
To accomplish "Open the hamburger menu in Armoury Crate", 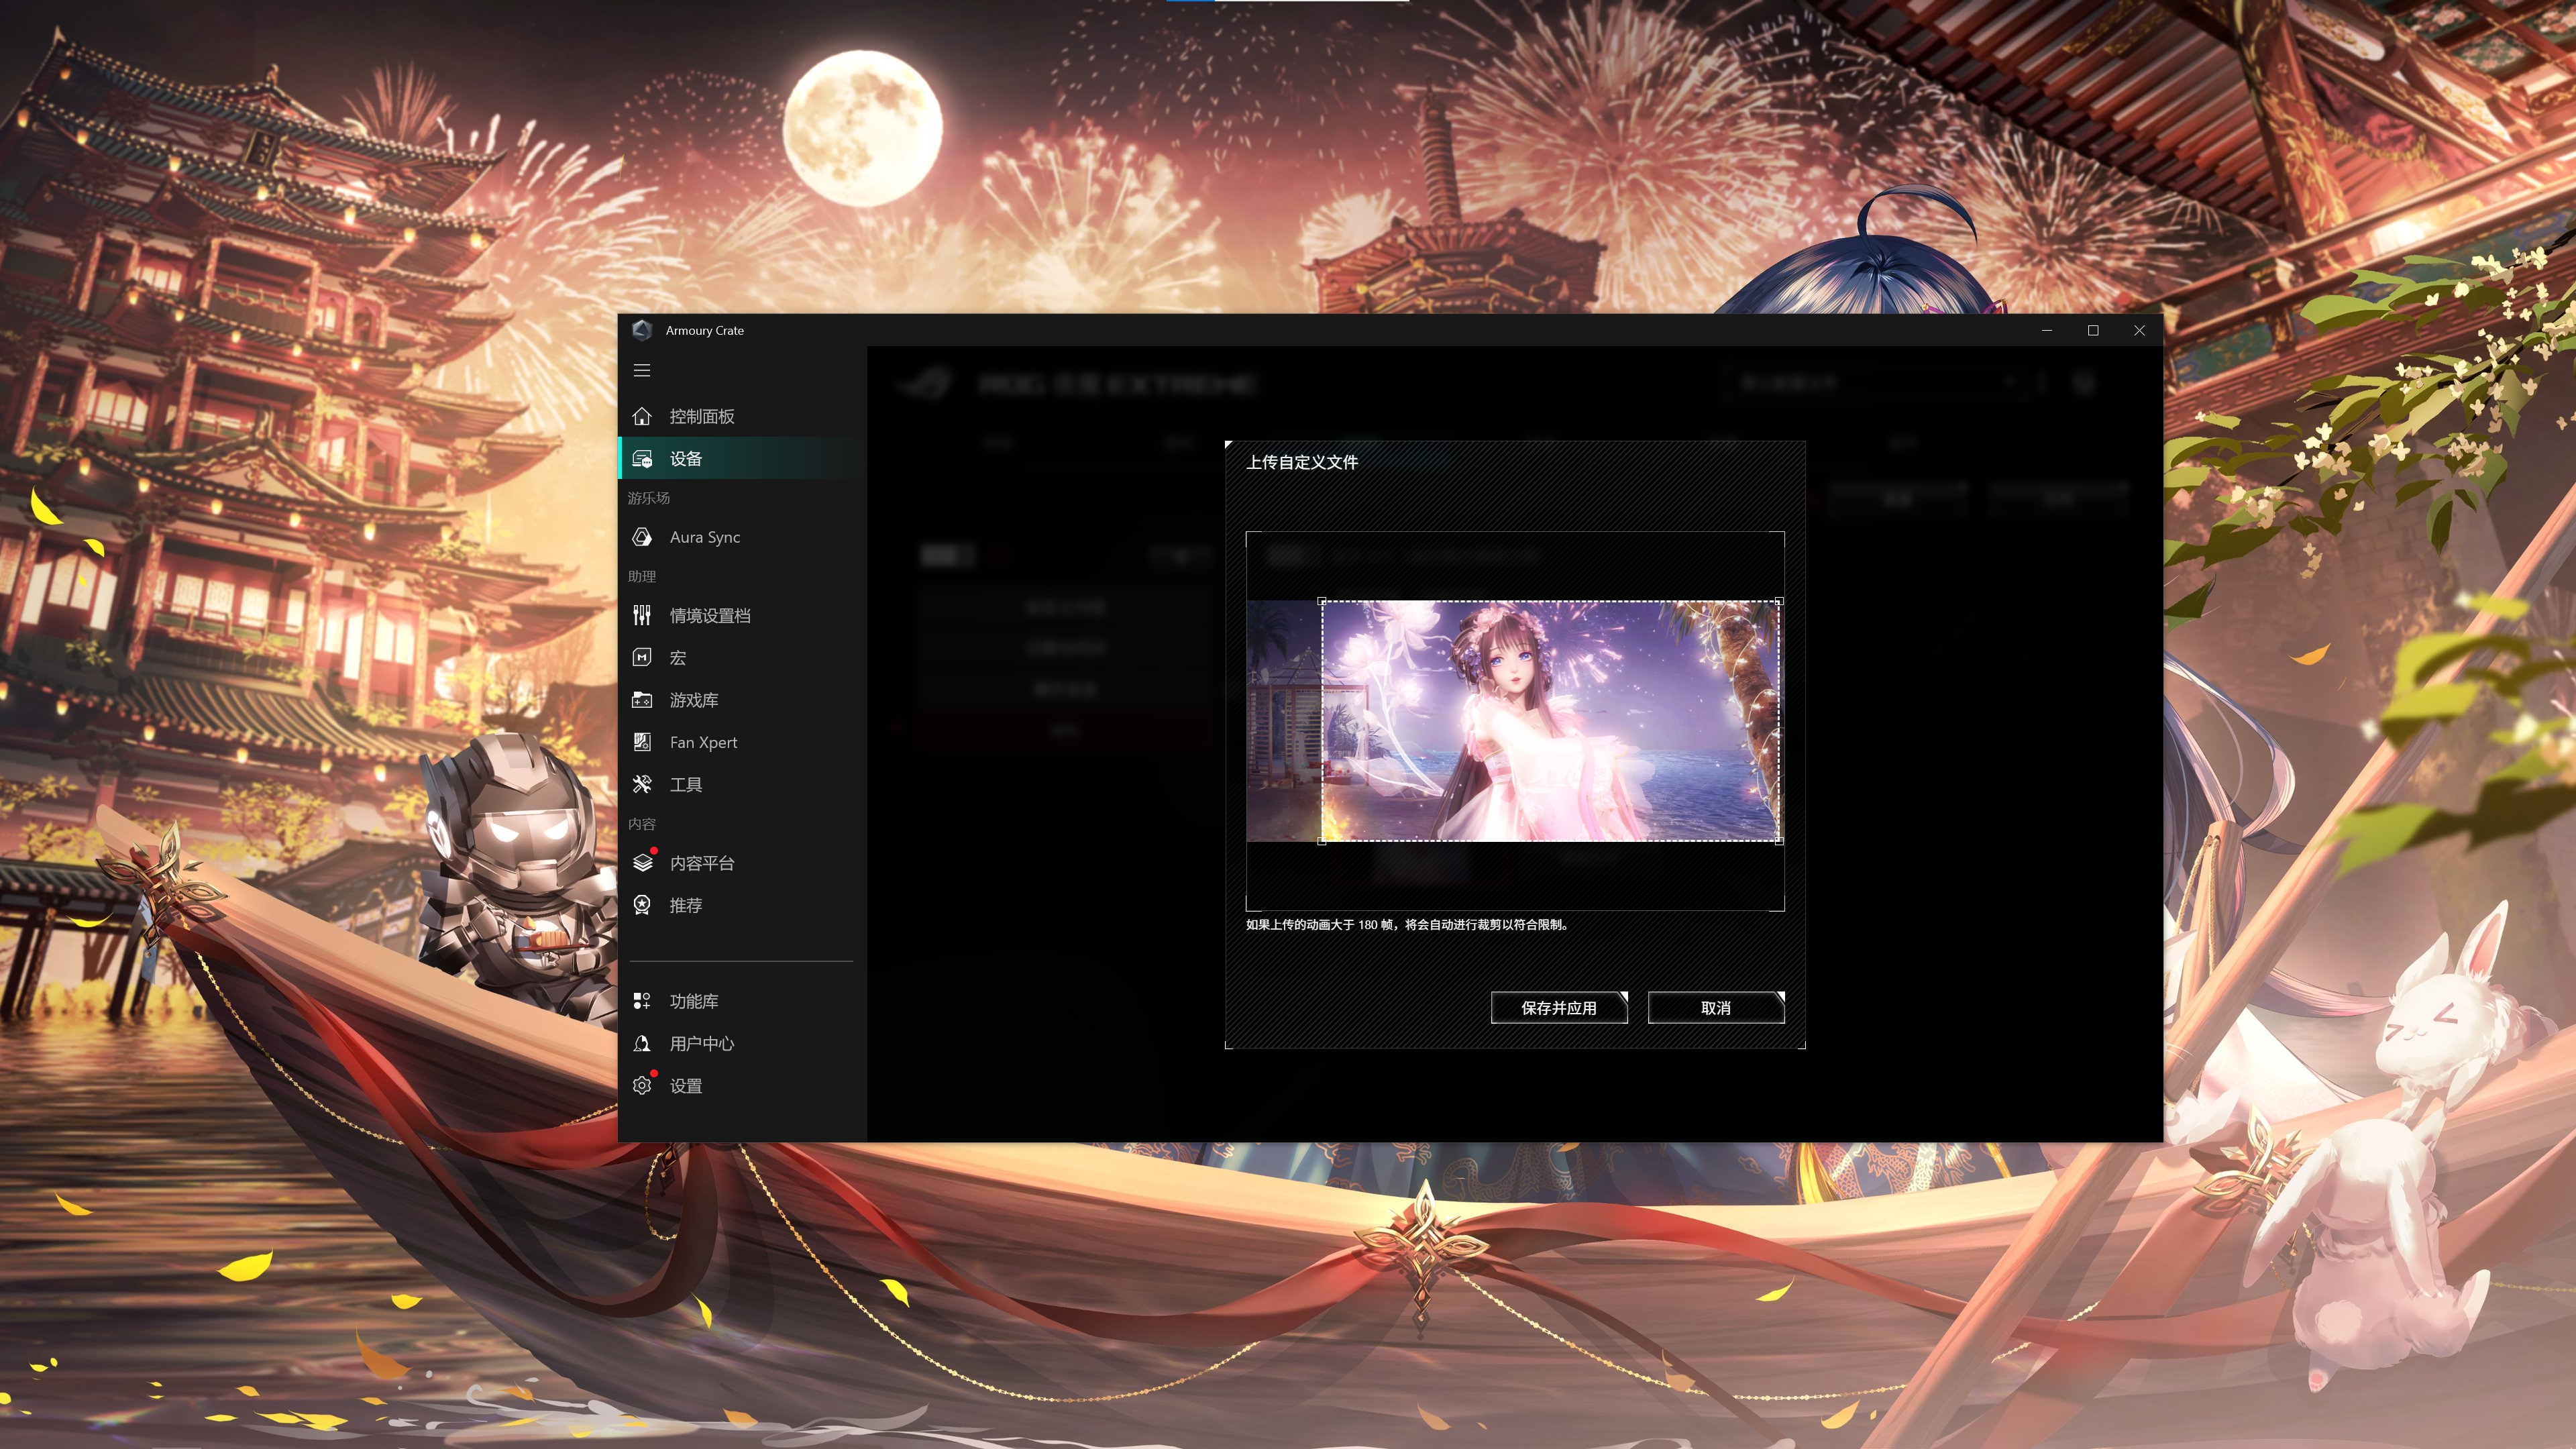I will 642,370.
